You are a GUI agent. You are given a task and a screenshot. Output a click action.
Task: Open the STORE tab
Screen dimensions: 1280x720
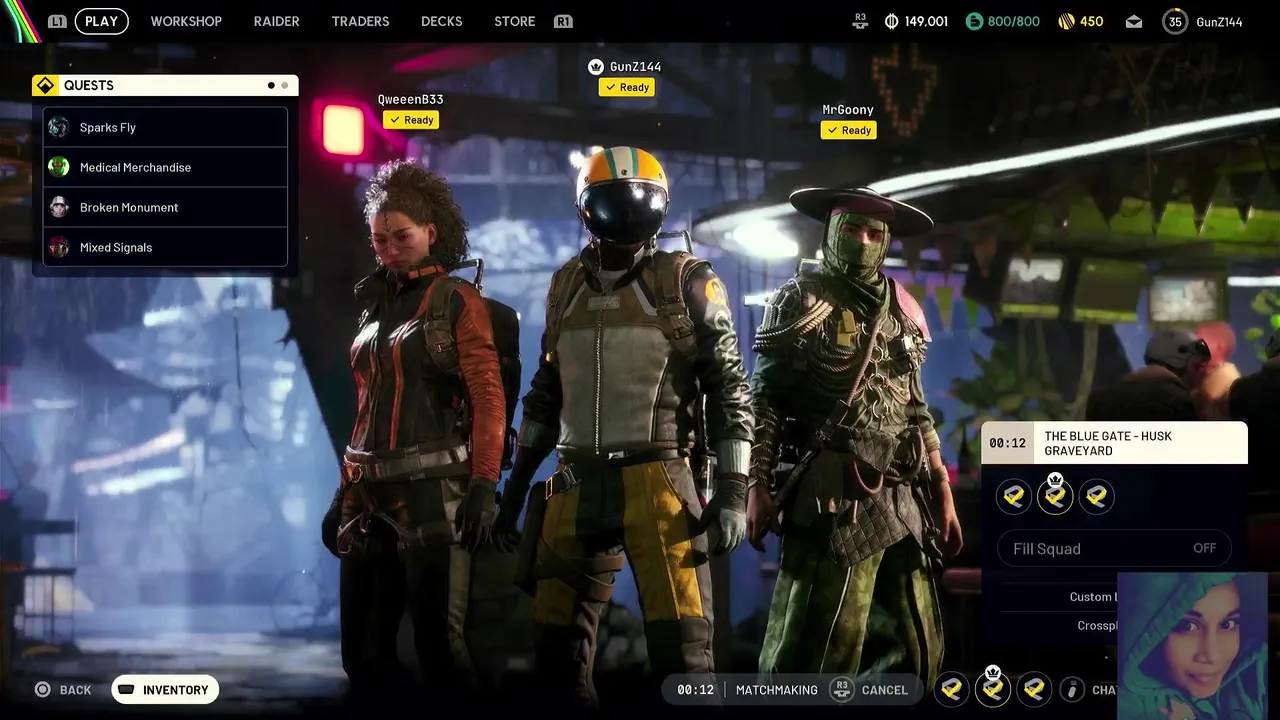click(x=515, y=21)
